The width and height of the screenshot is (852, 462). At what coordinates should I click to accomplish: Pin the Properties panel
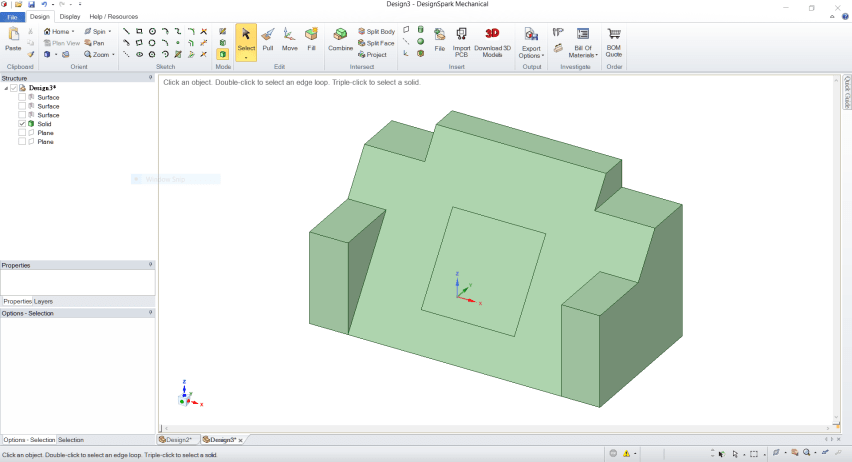(151, 265)
